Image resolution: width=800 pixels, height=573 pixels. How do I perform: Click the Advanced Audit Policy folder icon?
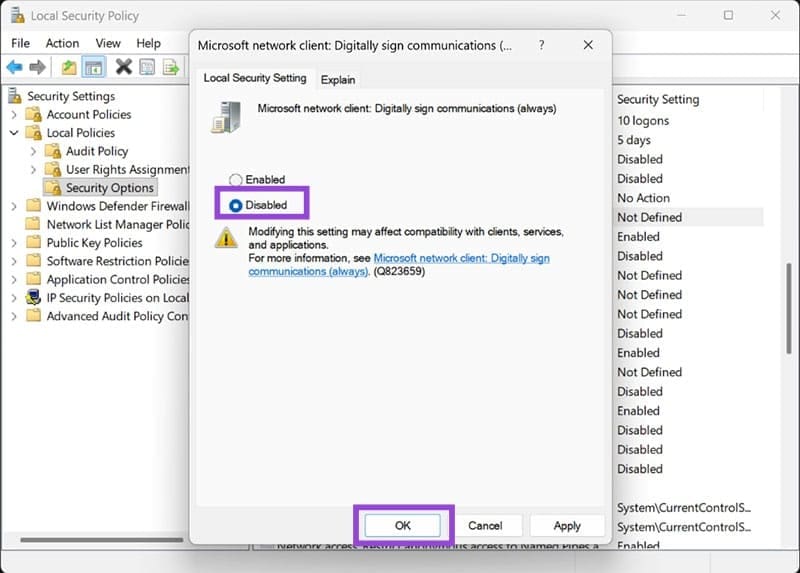[34, 316]
